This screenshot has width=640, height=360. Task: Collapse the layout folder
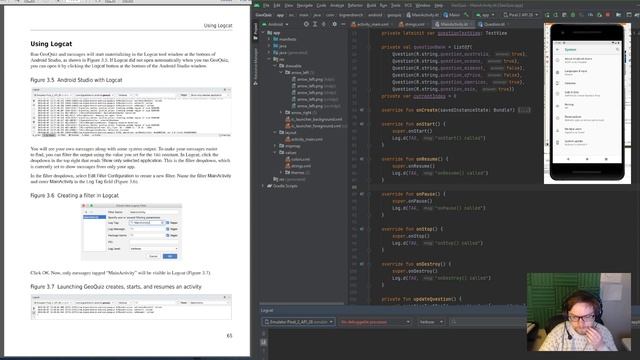(x=276, y=132)
